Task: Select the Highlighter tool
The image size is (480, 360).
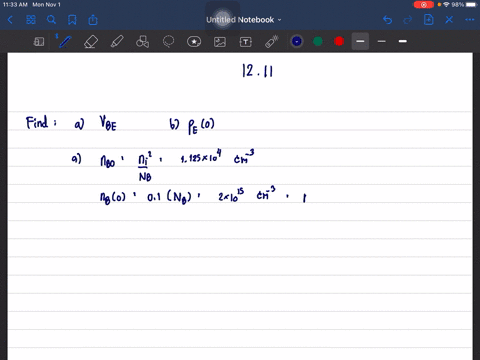Action: pos(117,42)
